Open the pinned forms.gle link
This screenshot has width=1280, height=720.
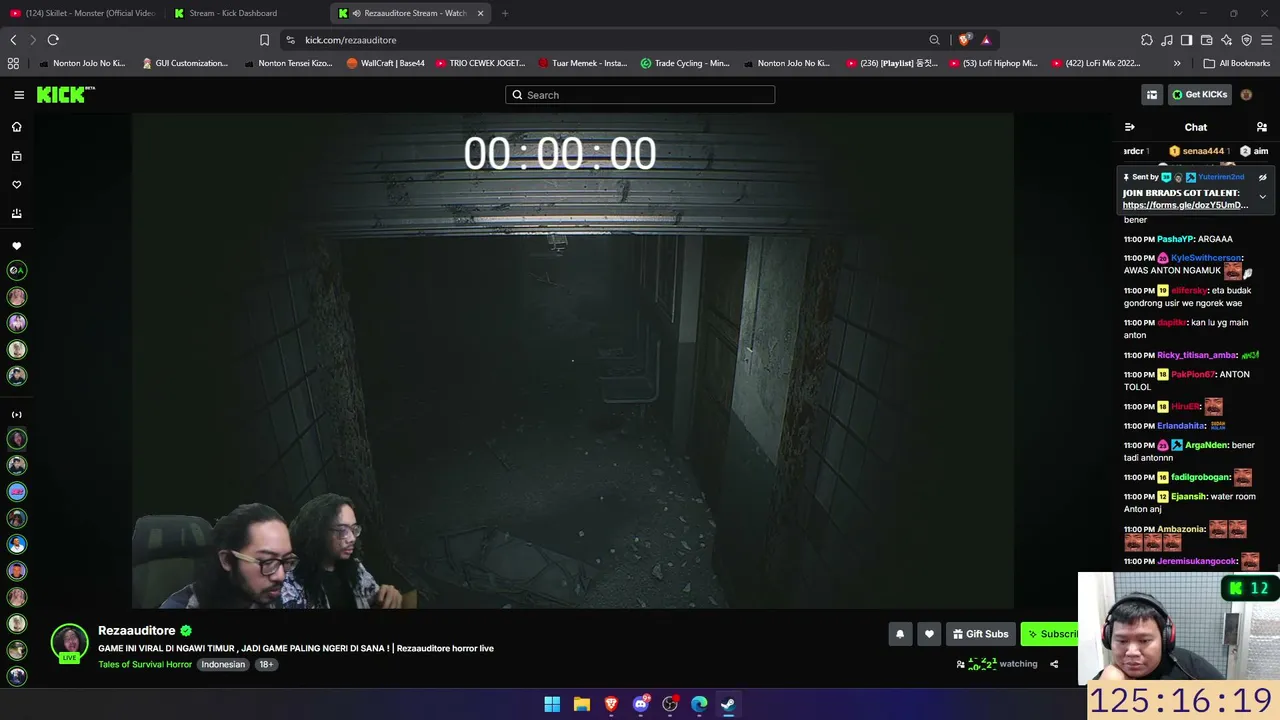click(x=1185, y=205)
